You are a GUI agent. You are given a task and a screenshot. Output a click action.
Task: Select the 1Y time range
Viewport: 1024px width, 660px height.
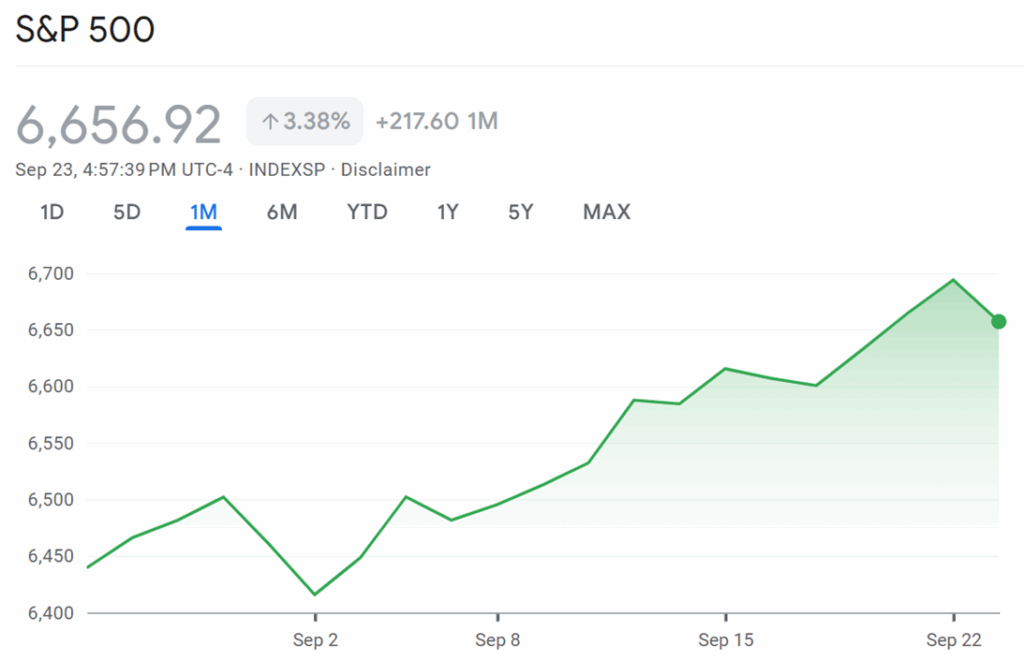[448, 212]
